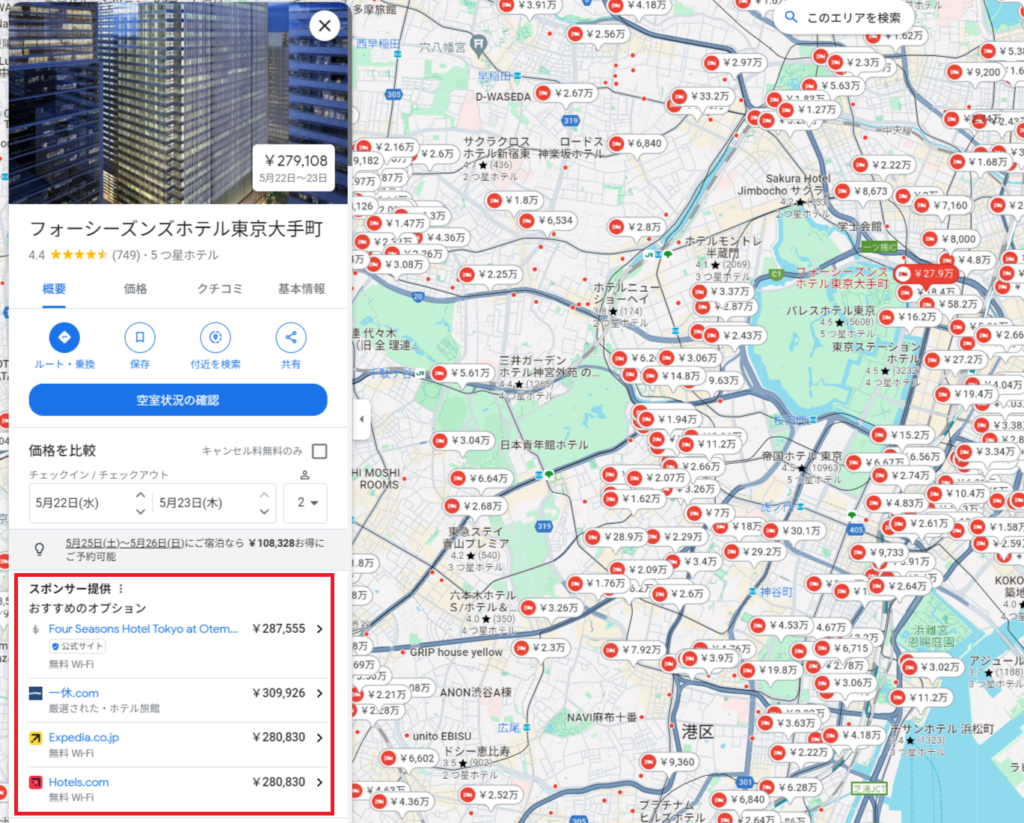The height and width of the screenshot is (823, 1024).
Task: Select the ¥28.9万 hotel price marker
Action: pos(615,537)
